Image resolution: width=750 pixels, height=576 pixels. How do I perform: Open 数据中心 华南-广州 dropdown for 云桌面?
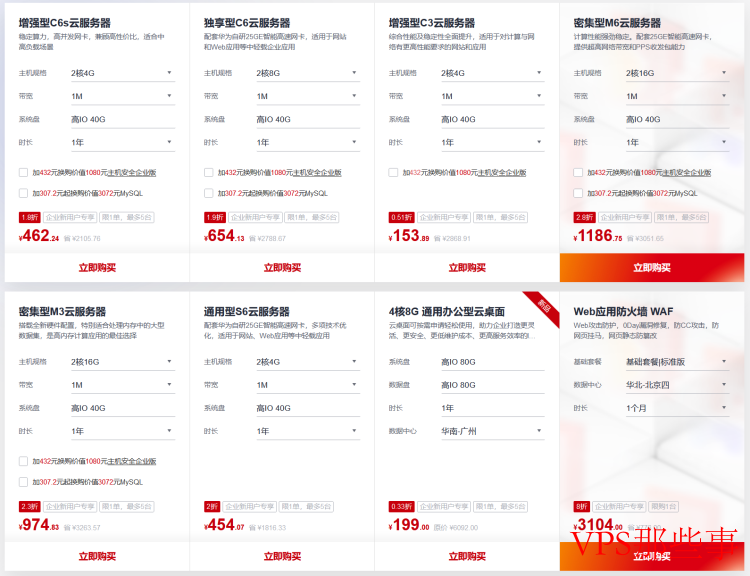(x=493, y=432)
